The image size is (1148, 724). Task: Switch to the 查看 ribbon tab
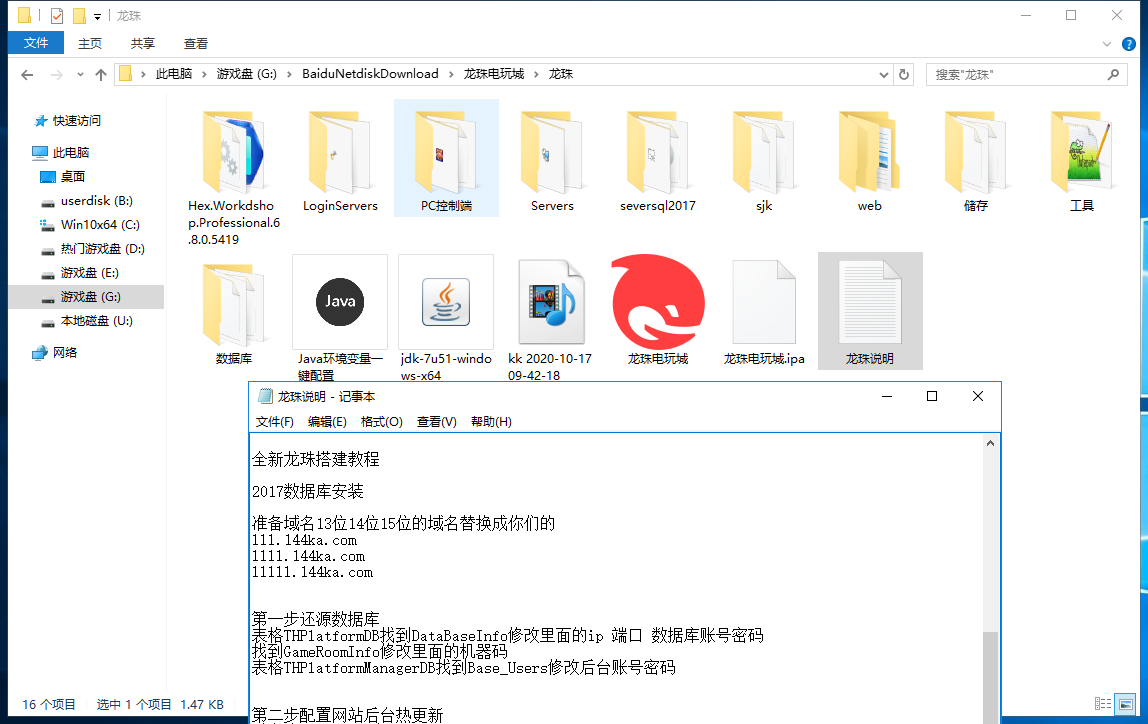point(195,43)
